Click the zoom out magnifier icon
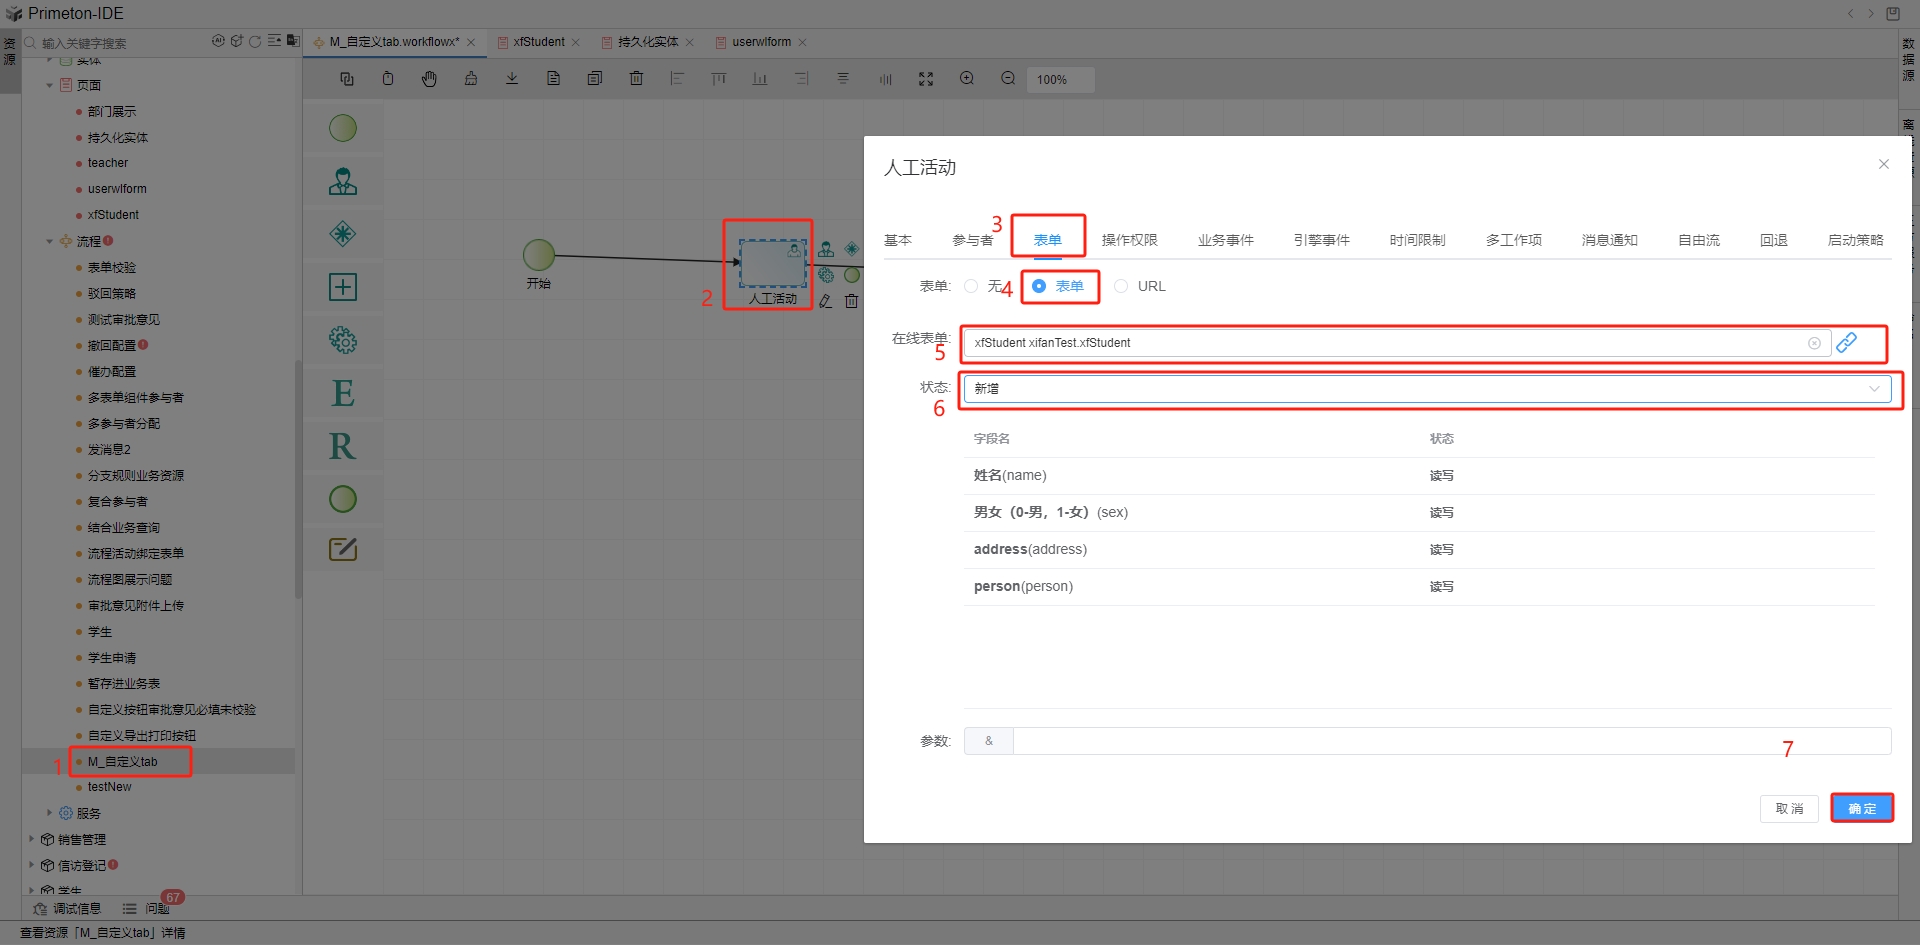The width and height of the screenshot is (1920, 945). pyautogui.click(x=1008, y=79)
